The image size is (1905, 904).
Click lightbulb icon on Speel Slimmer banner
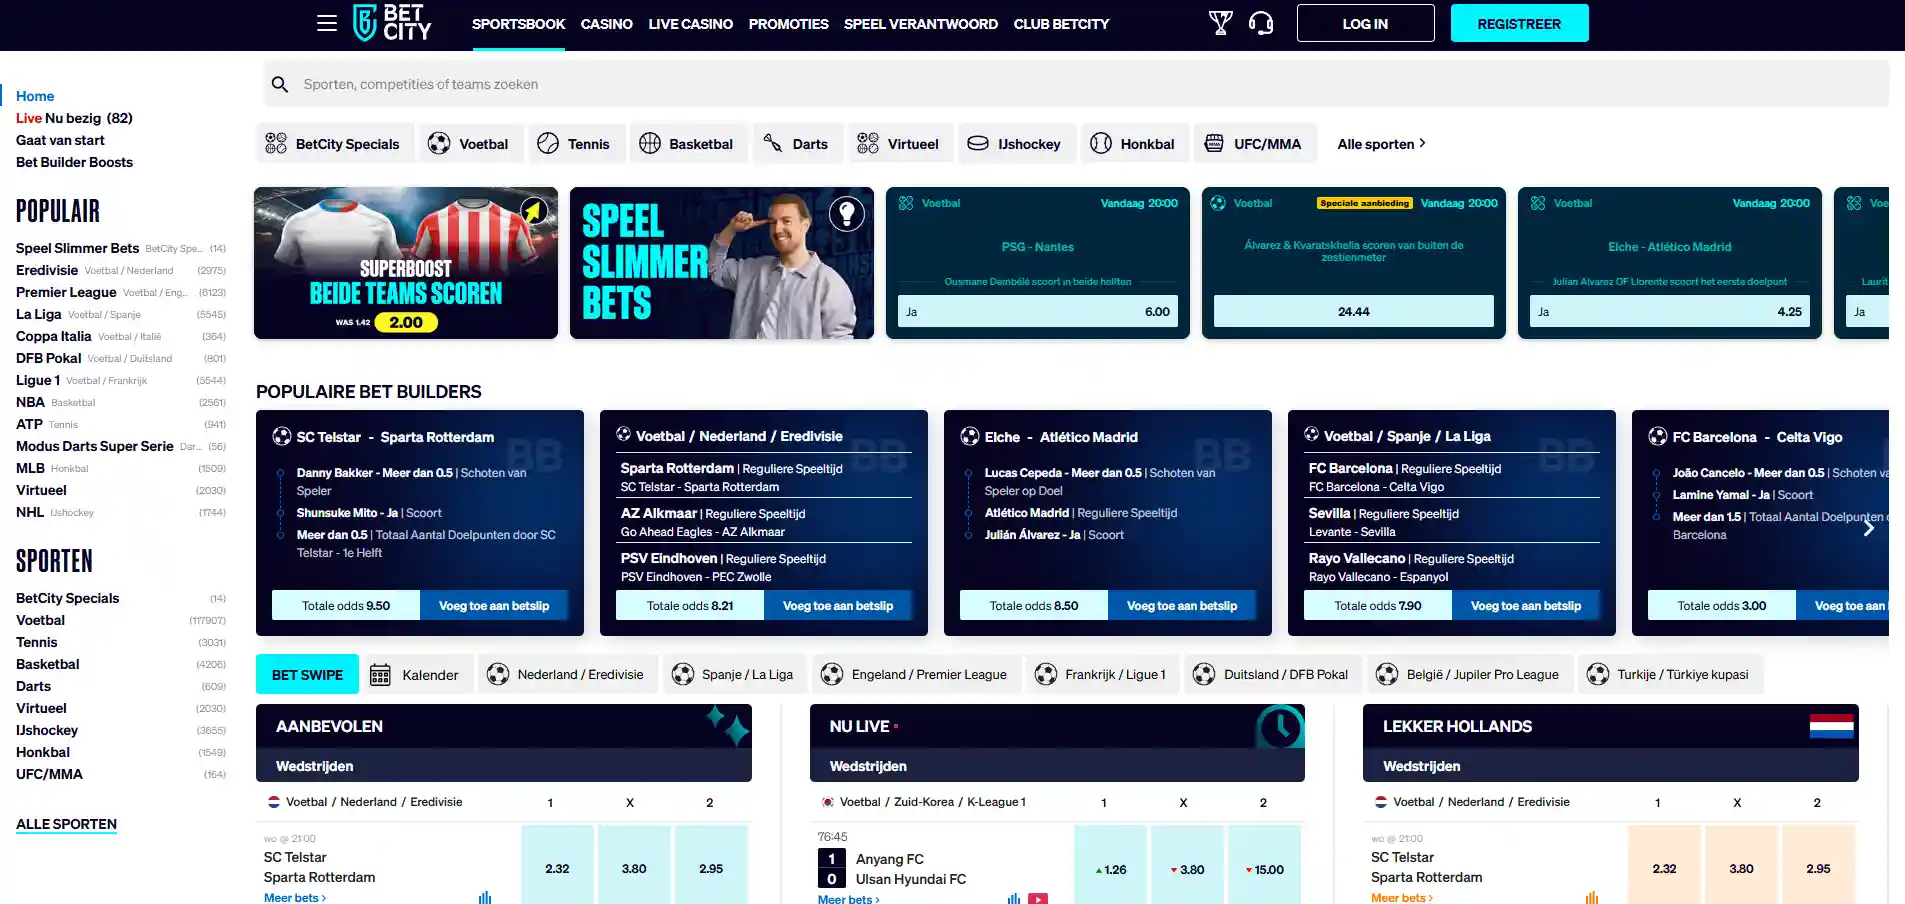click(846, 212)
